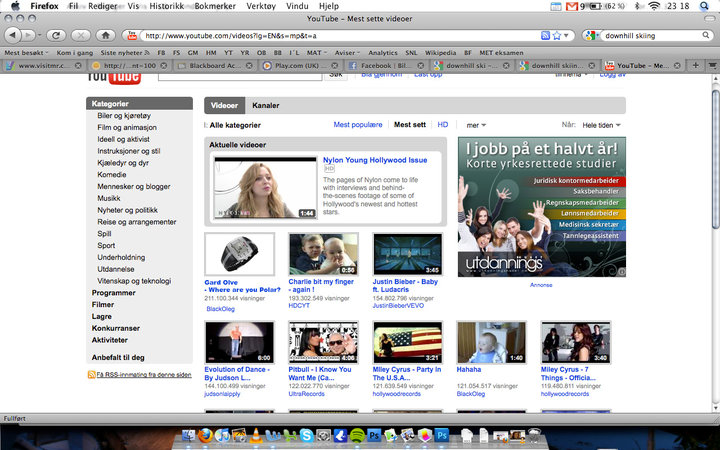This screenshot has height=450, width=720.
Task: Click the Forward arrow button
Action: point(28,35)
